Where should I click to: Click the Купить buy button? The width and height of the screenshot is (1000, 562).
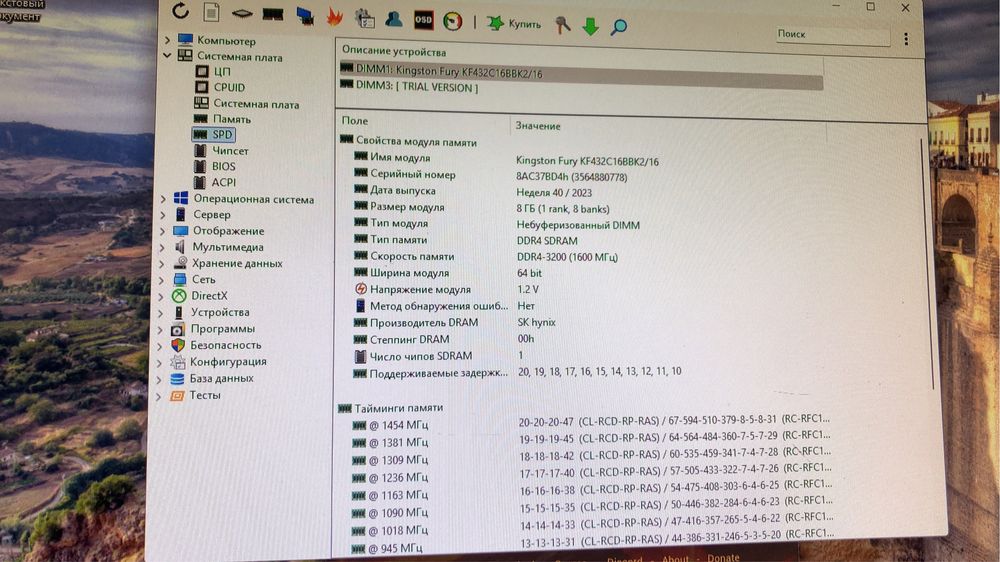(514, 24)
